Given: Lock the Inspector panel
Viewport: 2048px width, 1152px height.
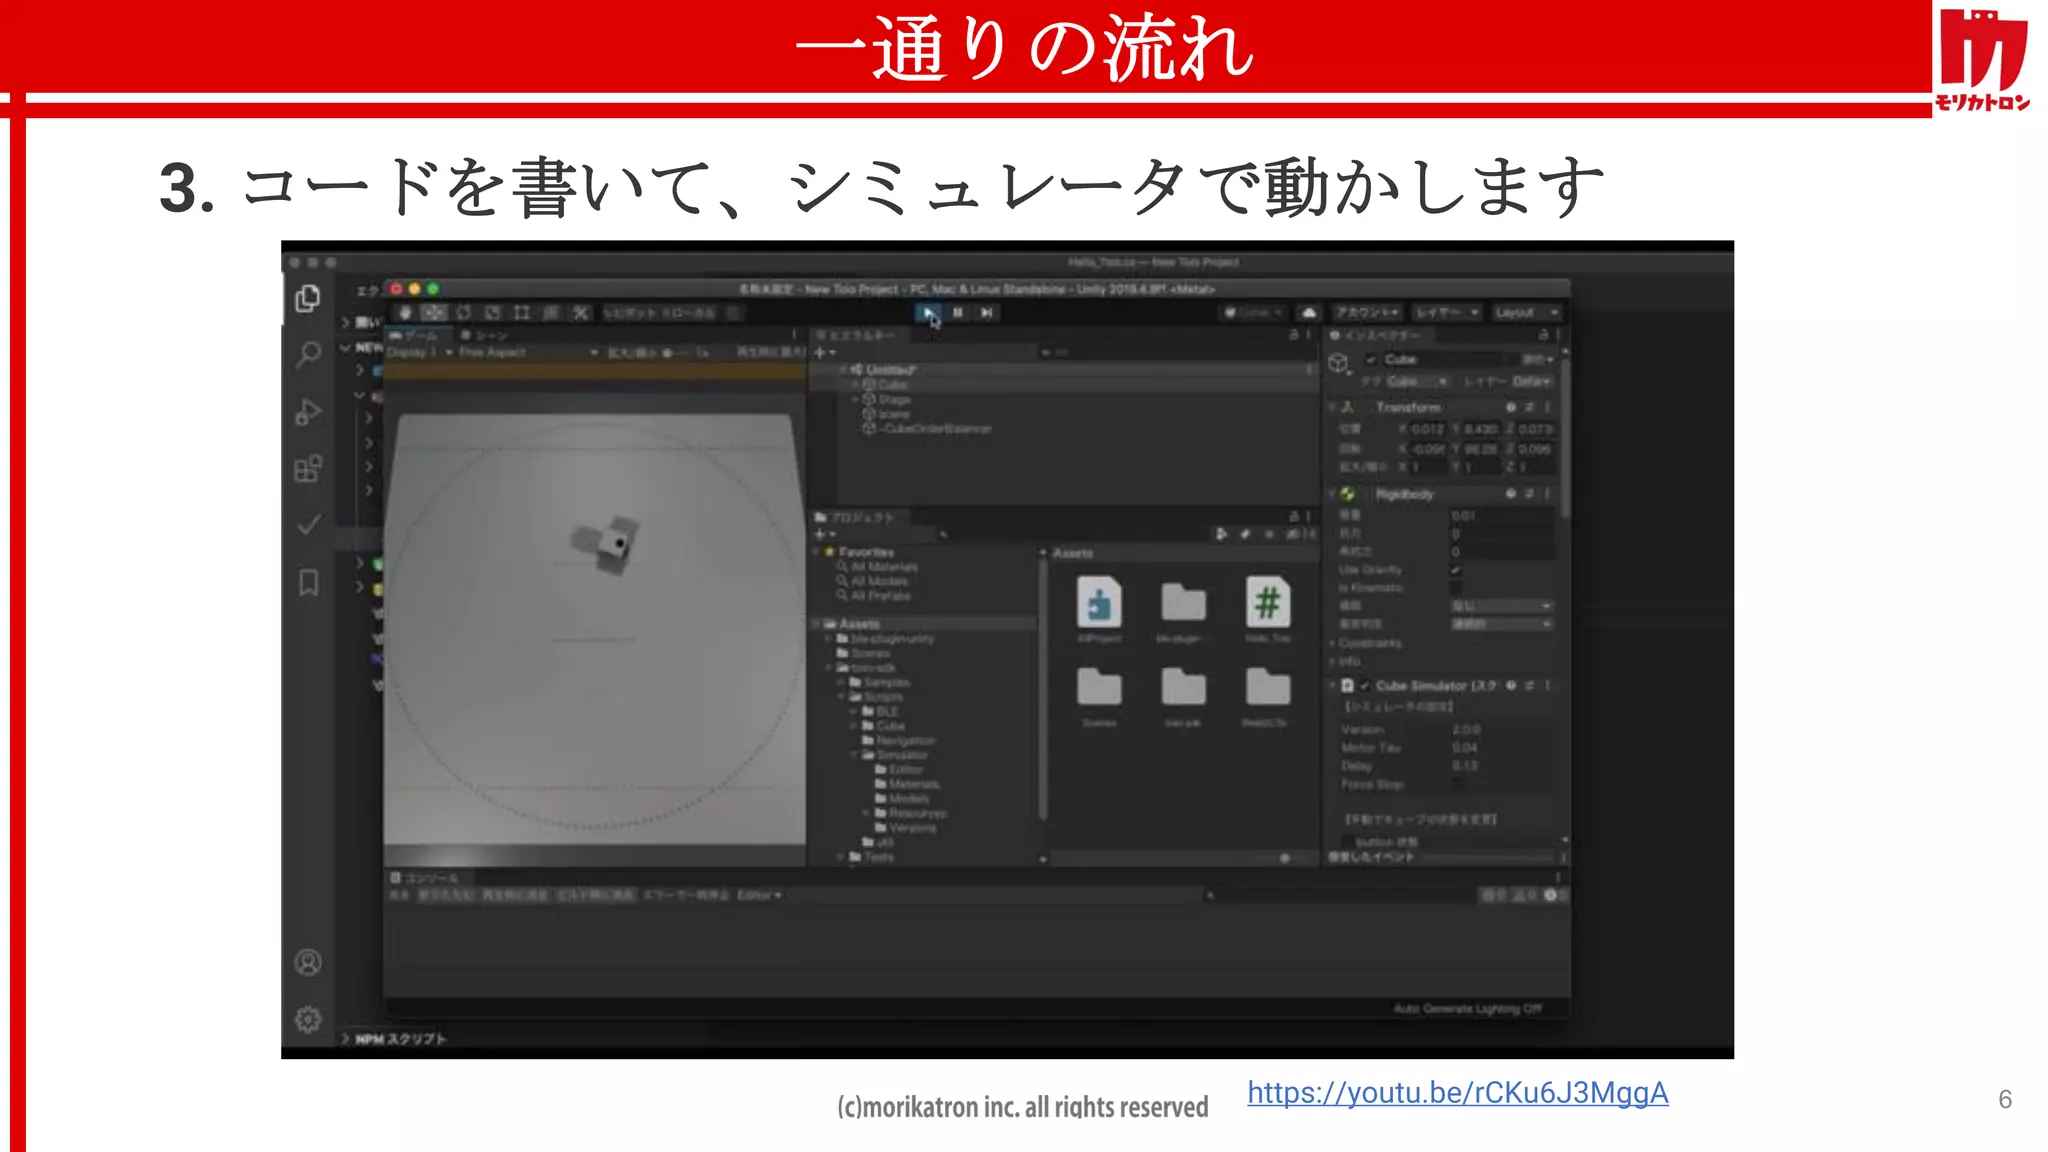Looking at the screenshot, I should click(x=1543, y=335).
